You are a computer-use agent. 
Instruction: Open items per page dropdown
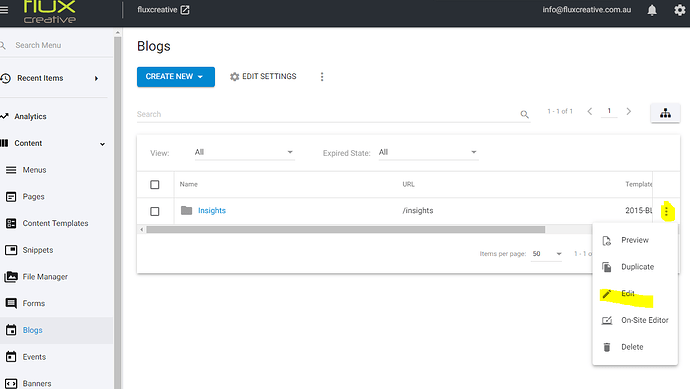pyautogui.click(x=547, y=254)
